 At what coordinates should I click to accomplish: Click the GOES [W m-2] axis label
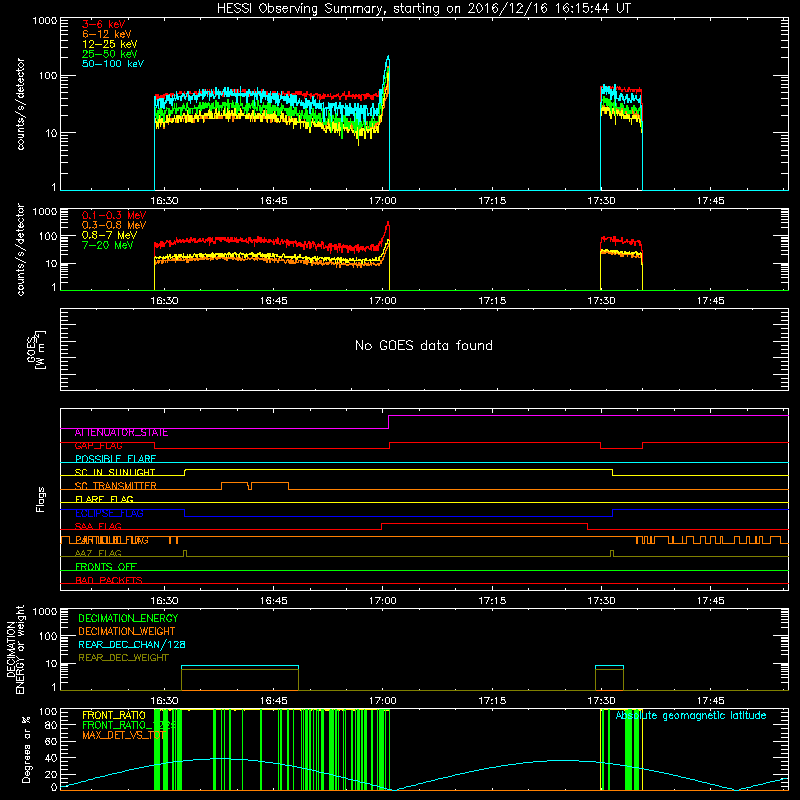coord(36,349)
